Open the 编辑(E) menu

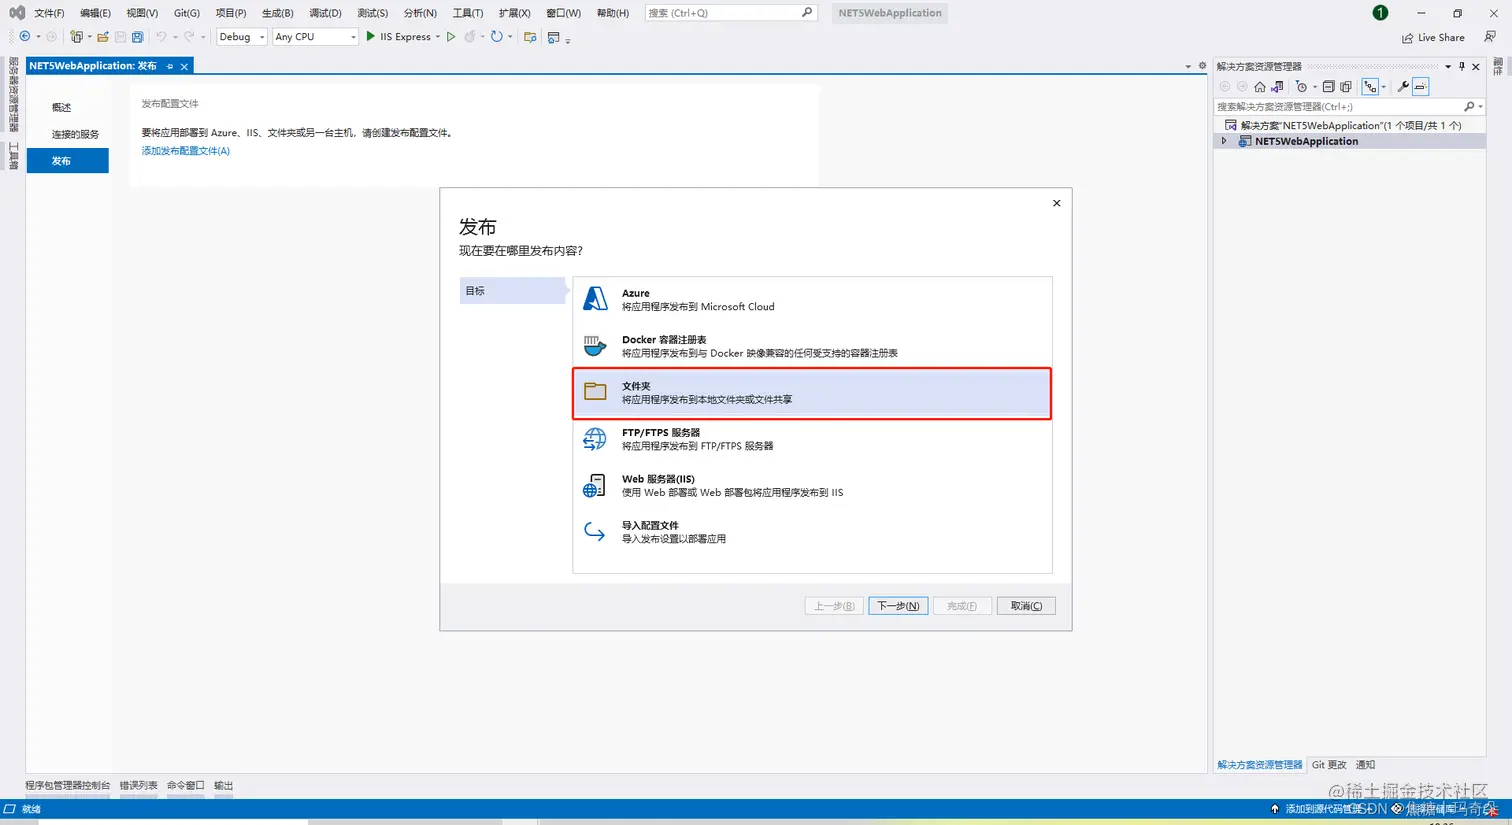[x=95, y=13]
